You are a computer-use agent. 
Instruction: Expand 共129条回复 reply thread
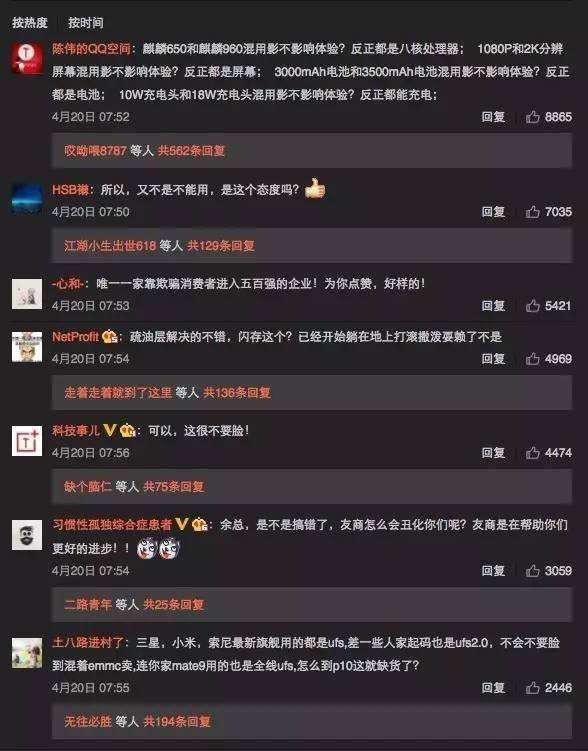(221, 246)
